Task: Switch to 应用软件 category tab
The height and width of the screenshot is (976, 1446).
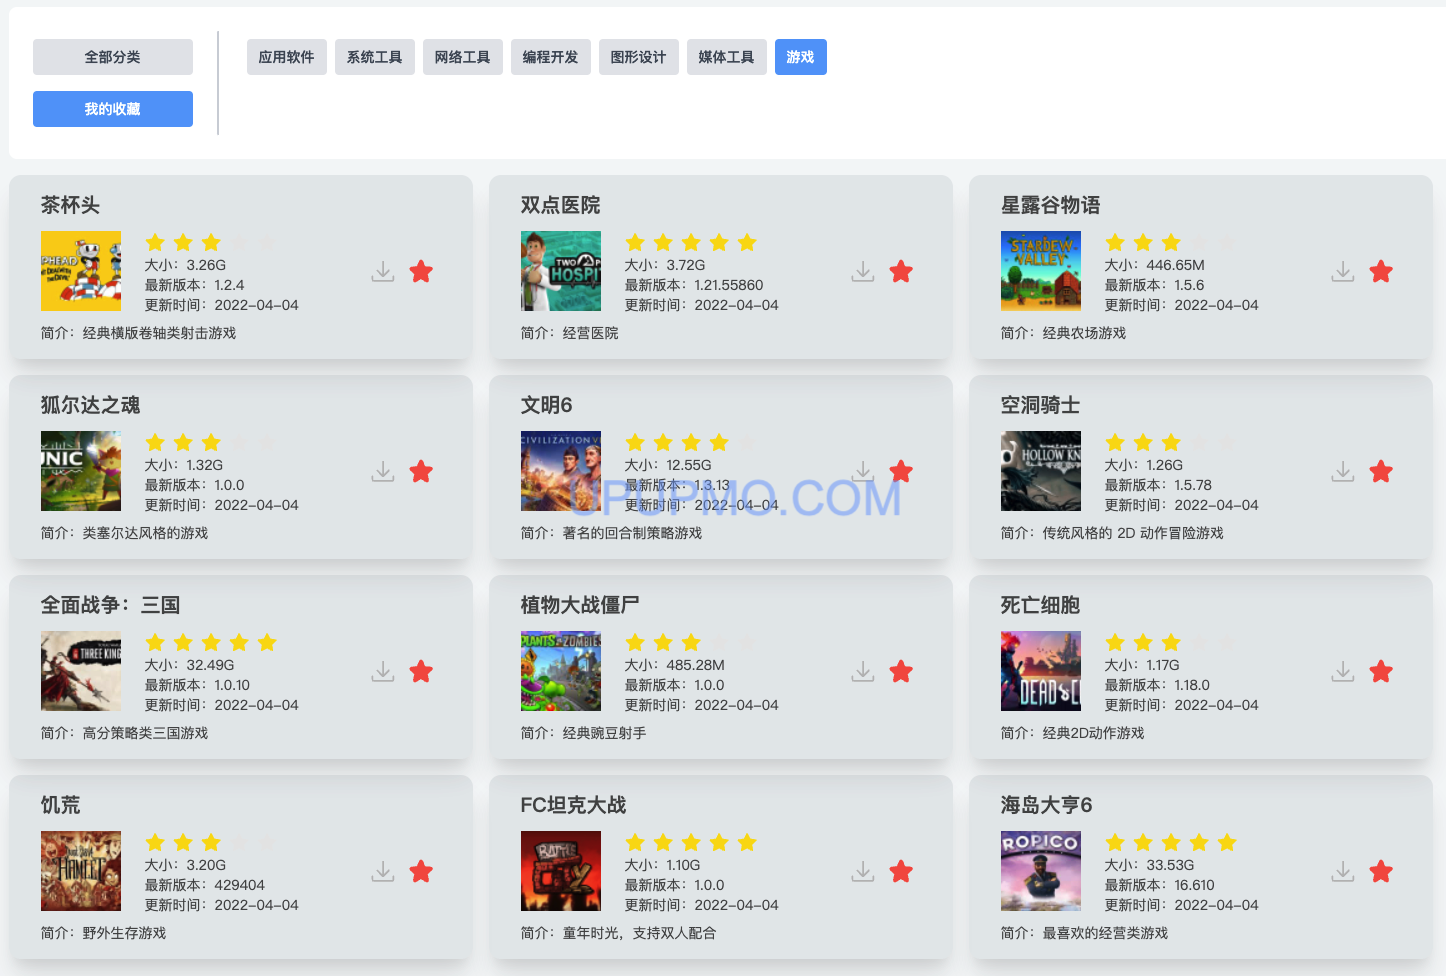Action: tap(286, 57)
